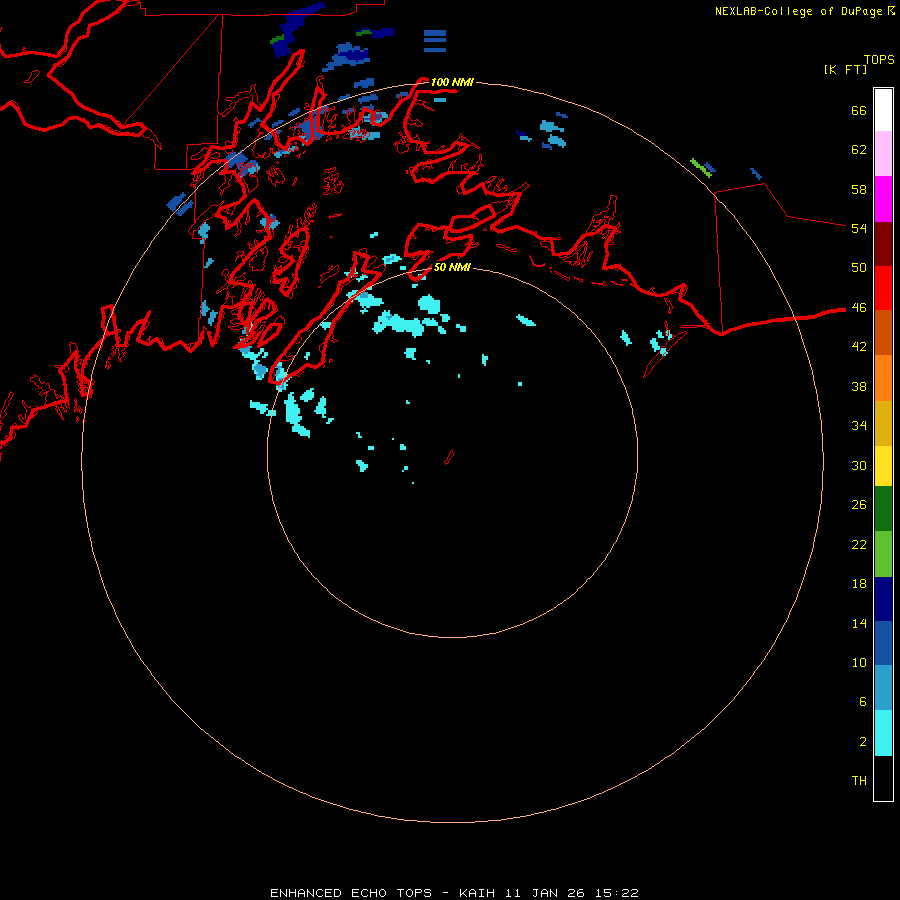Screen dimensions: 900x900
Task: Click the medium blue swatch between 14 and 10
Action: [883, 643]
